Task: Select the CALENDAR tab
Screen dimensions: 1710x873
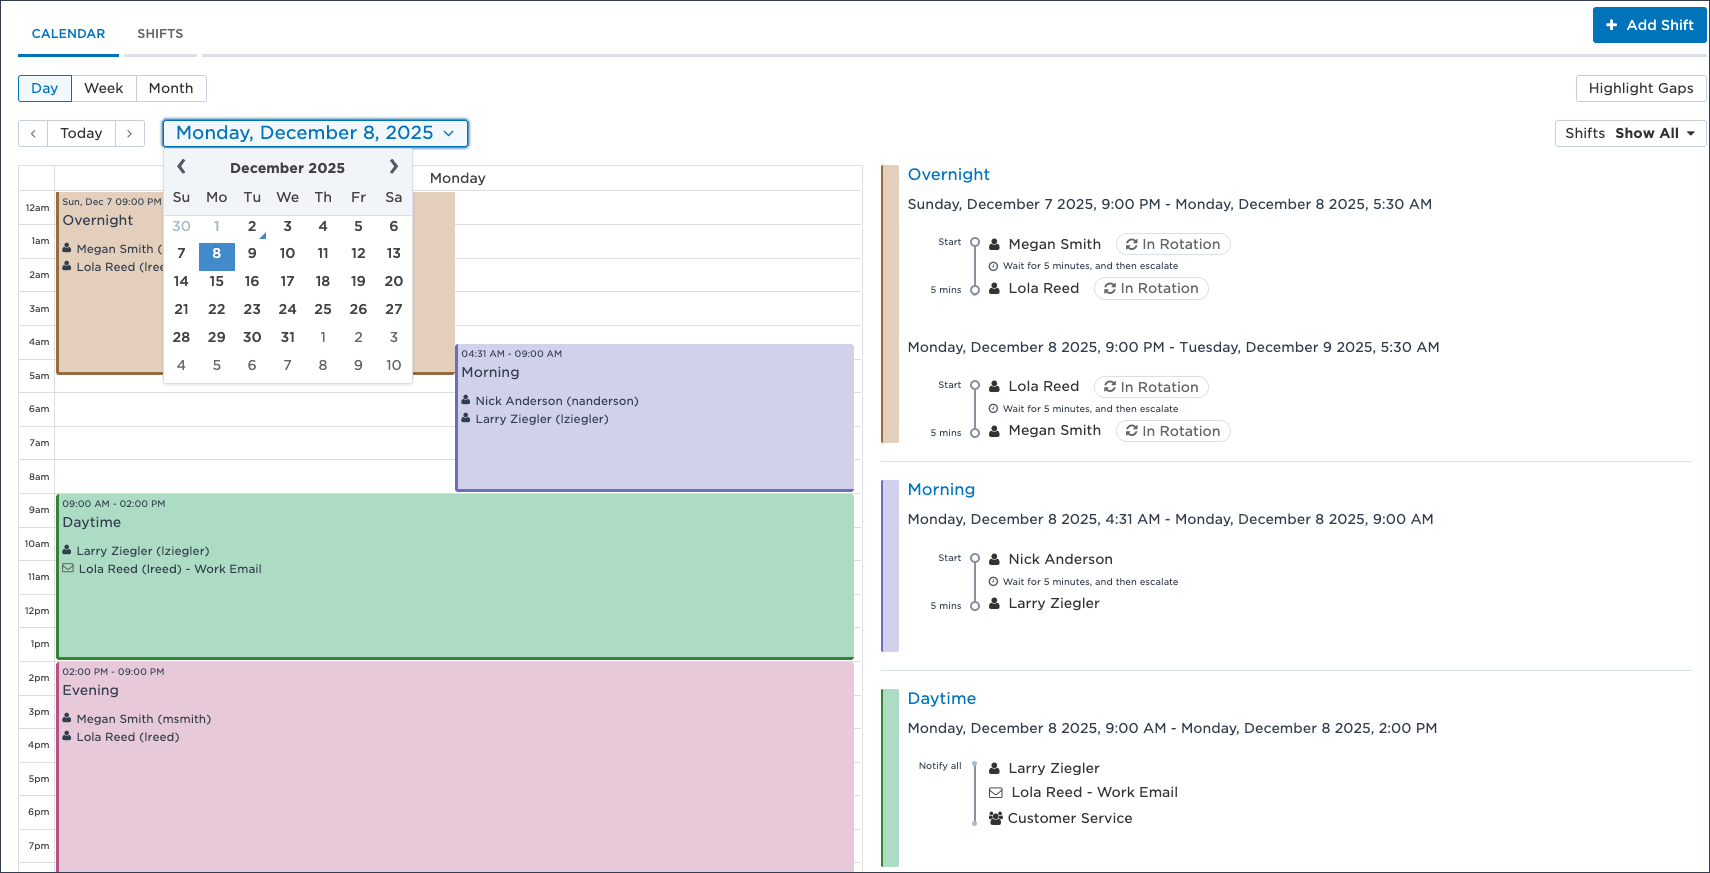Action: tap(68, 33)
